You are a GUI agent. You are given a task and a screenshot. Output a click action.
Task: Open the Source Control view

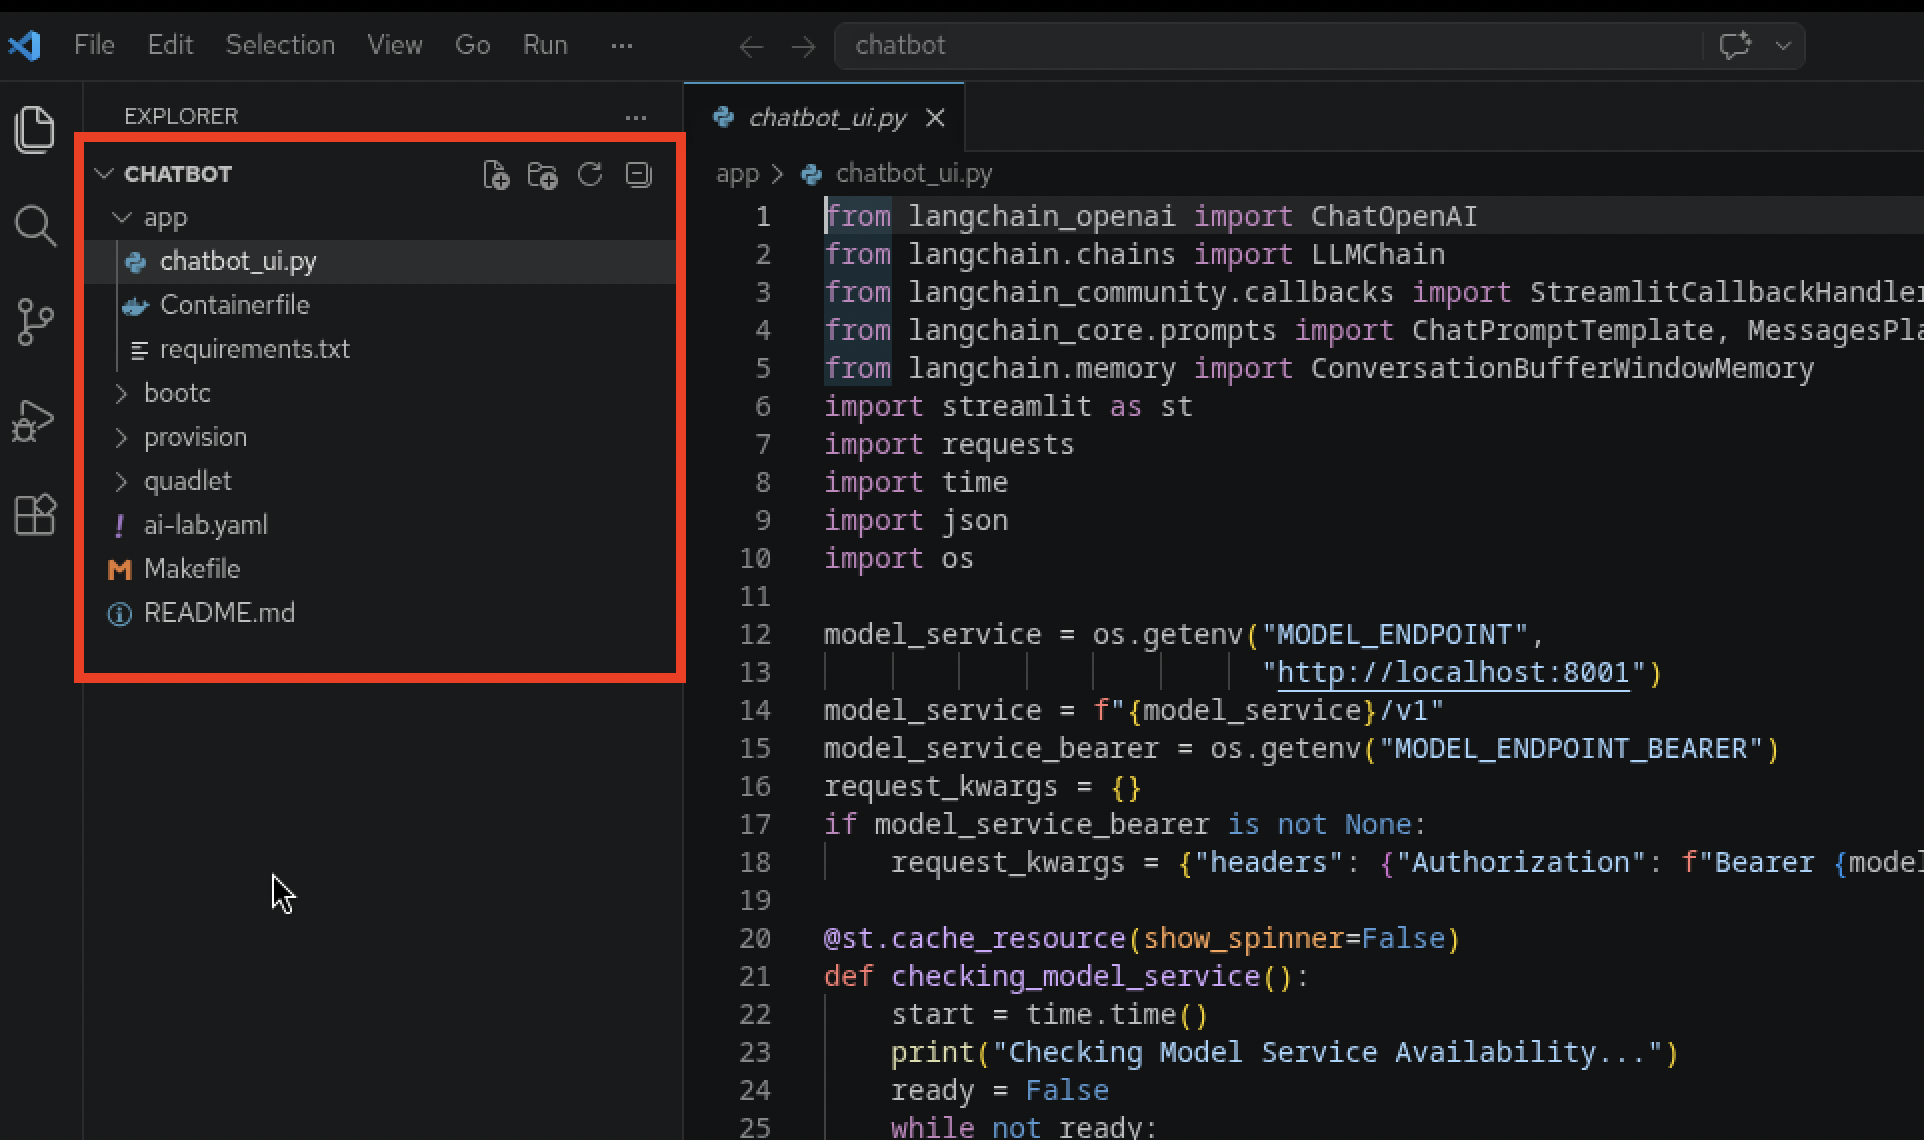[x=35, y=322]
